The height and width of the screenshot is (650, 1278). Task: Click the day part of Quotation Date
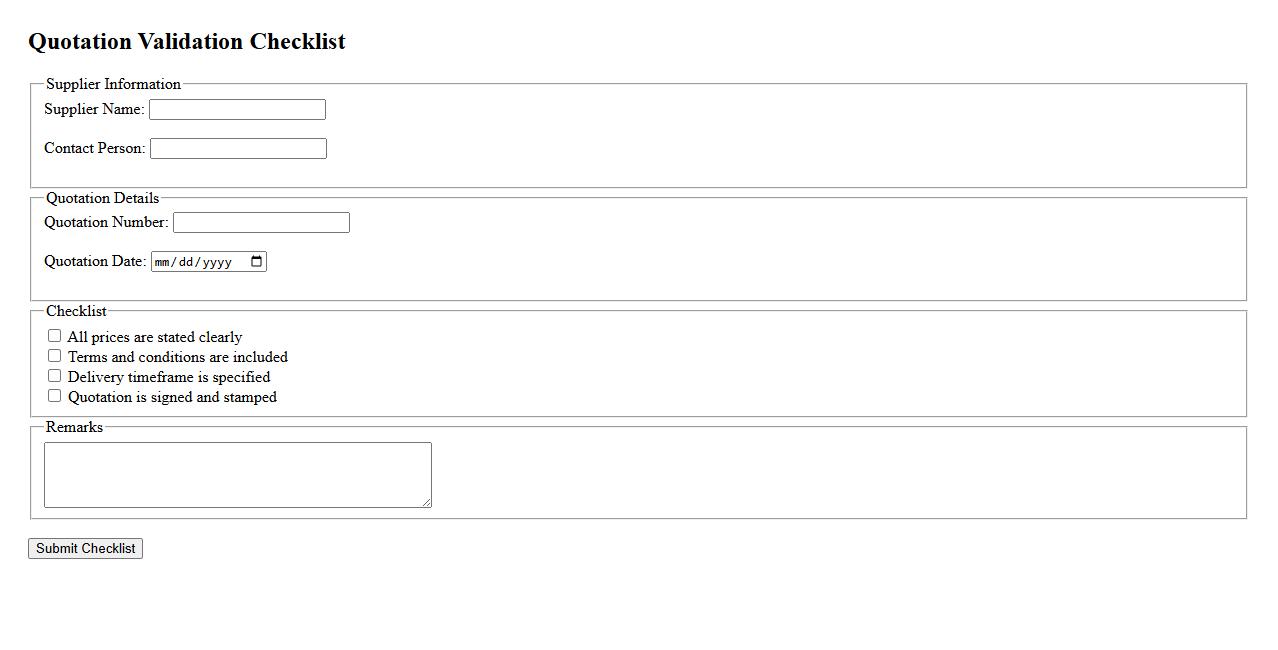187,262
